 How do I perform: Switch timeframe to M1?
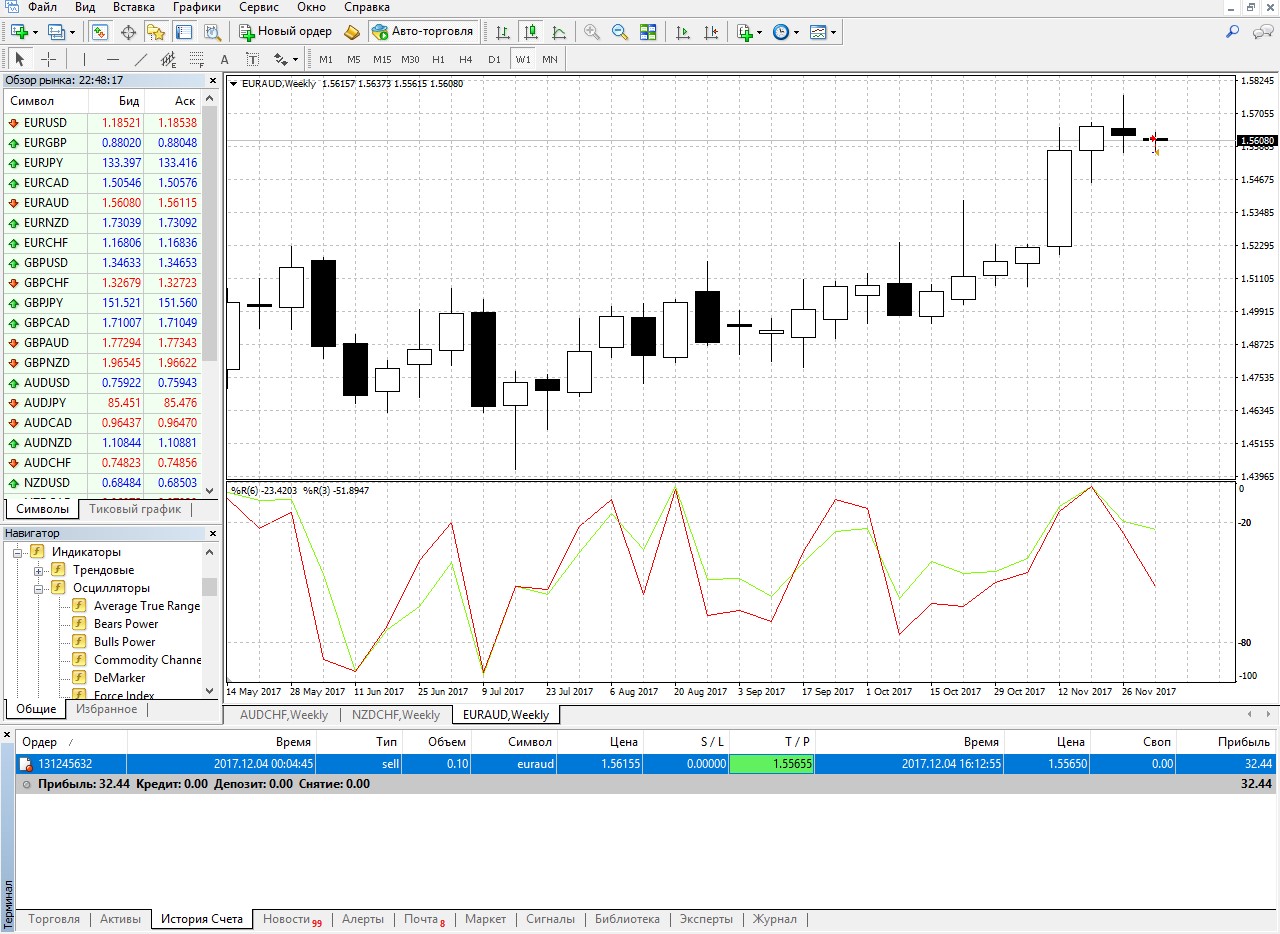pyautogui.click(x=326, y=59)
